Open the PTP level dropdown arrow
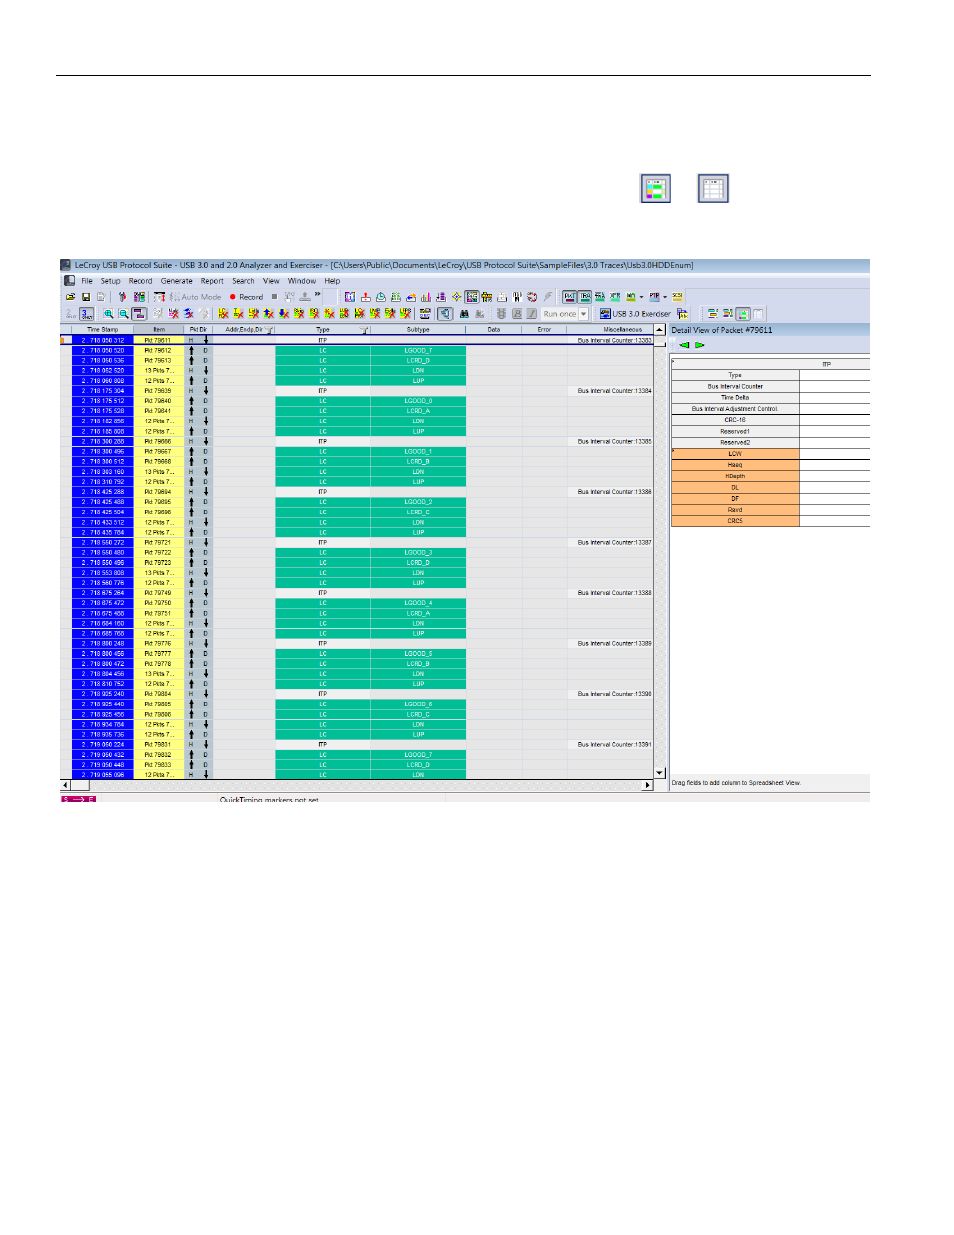The width and height of the screenshot is (954, 1235). click(x=665, y=297)
